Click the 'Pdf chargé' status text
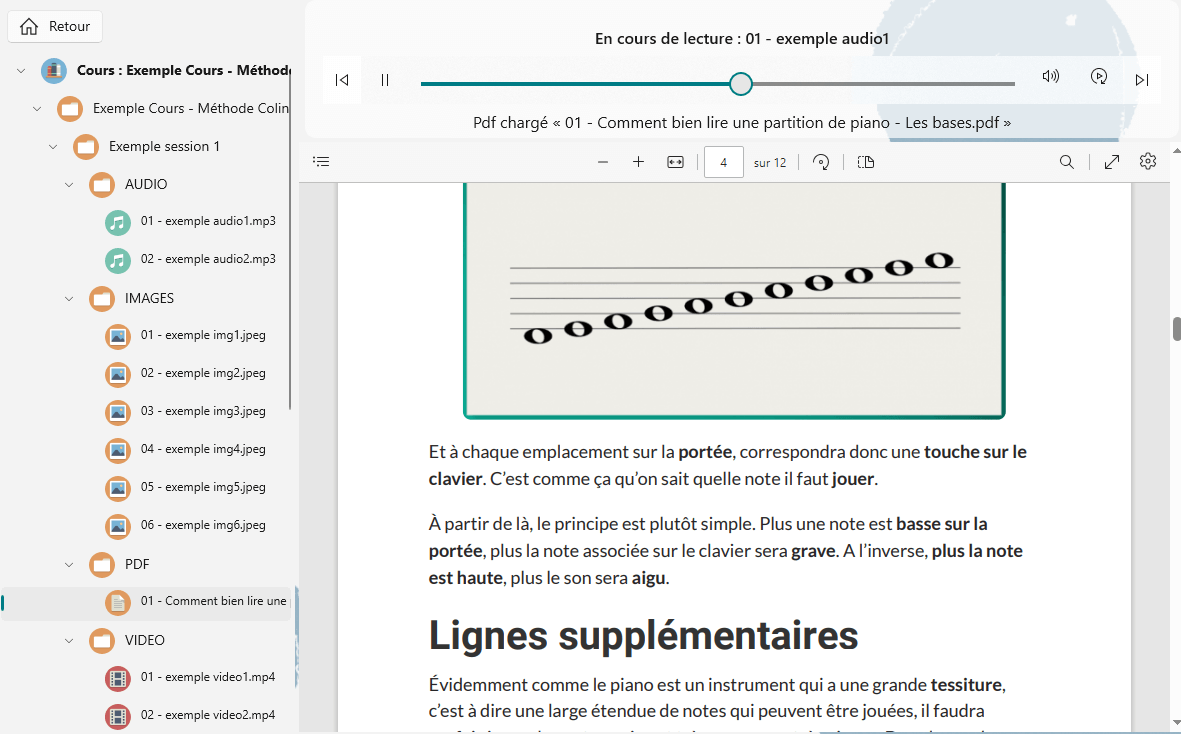The image size is (1181, 734). (x=742, y=123)
